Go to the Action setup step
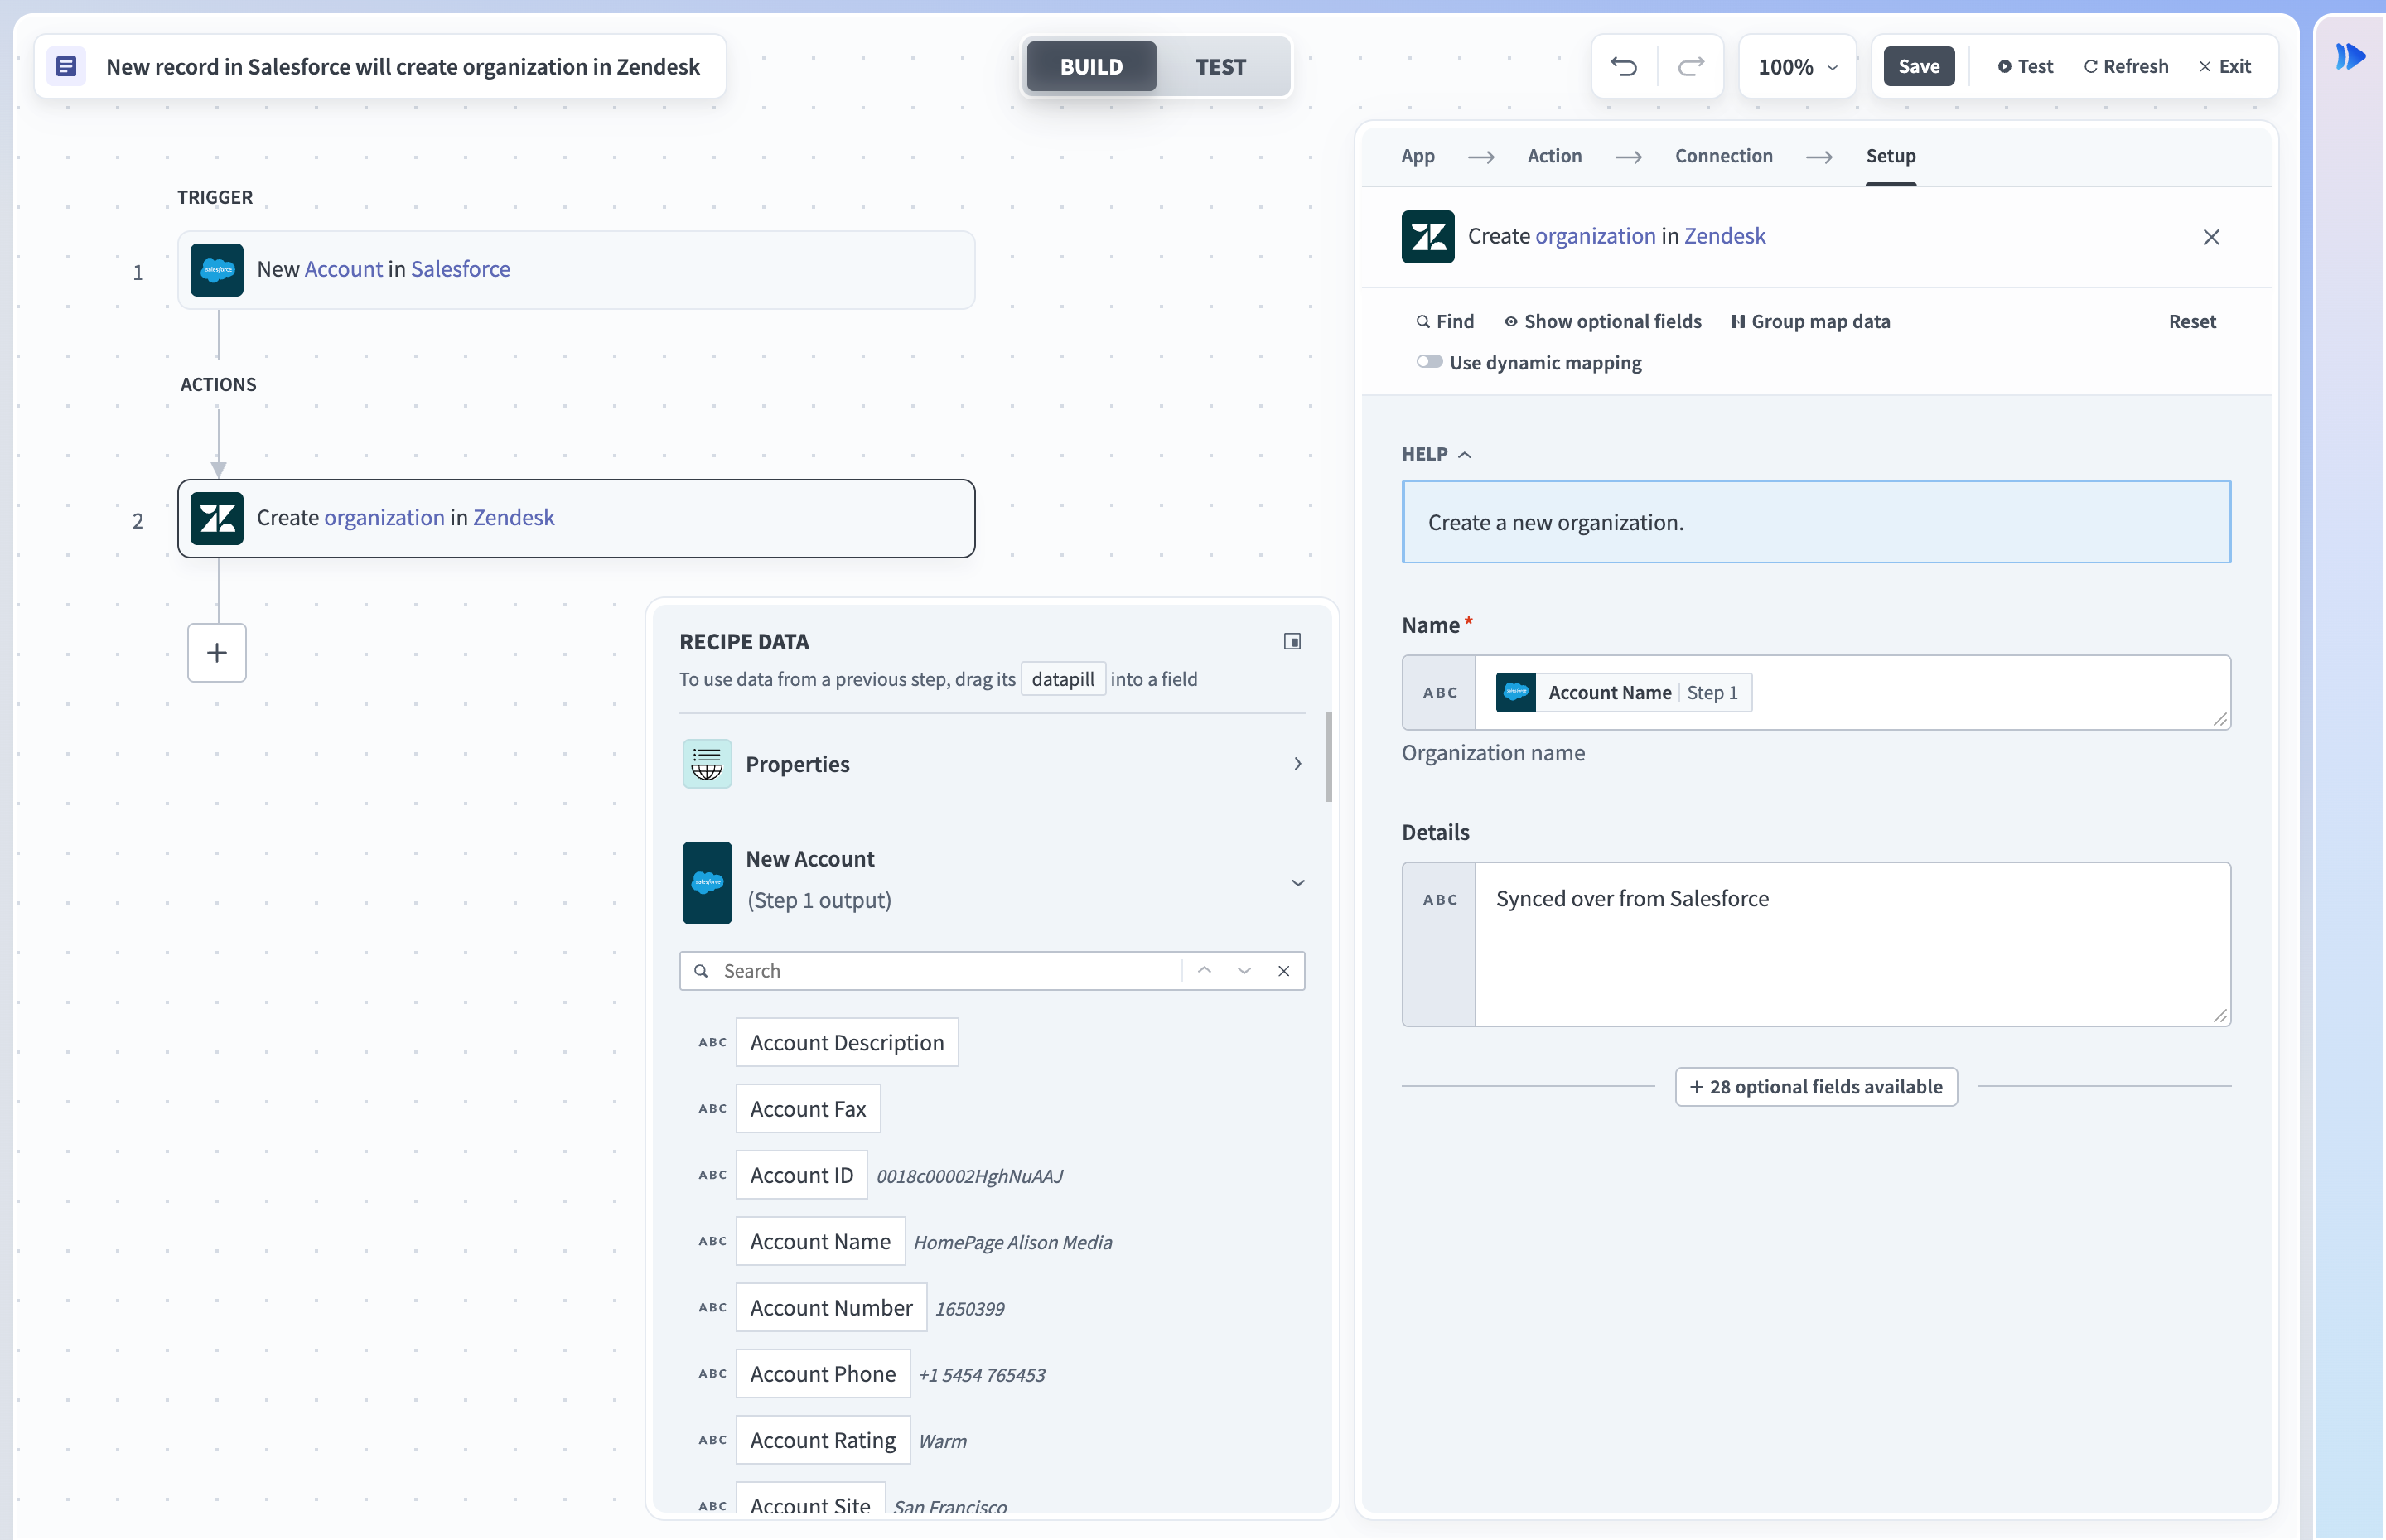 [1554, 156]
